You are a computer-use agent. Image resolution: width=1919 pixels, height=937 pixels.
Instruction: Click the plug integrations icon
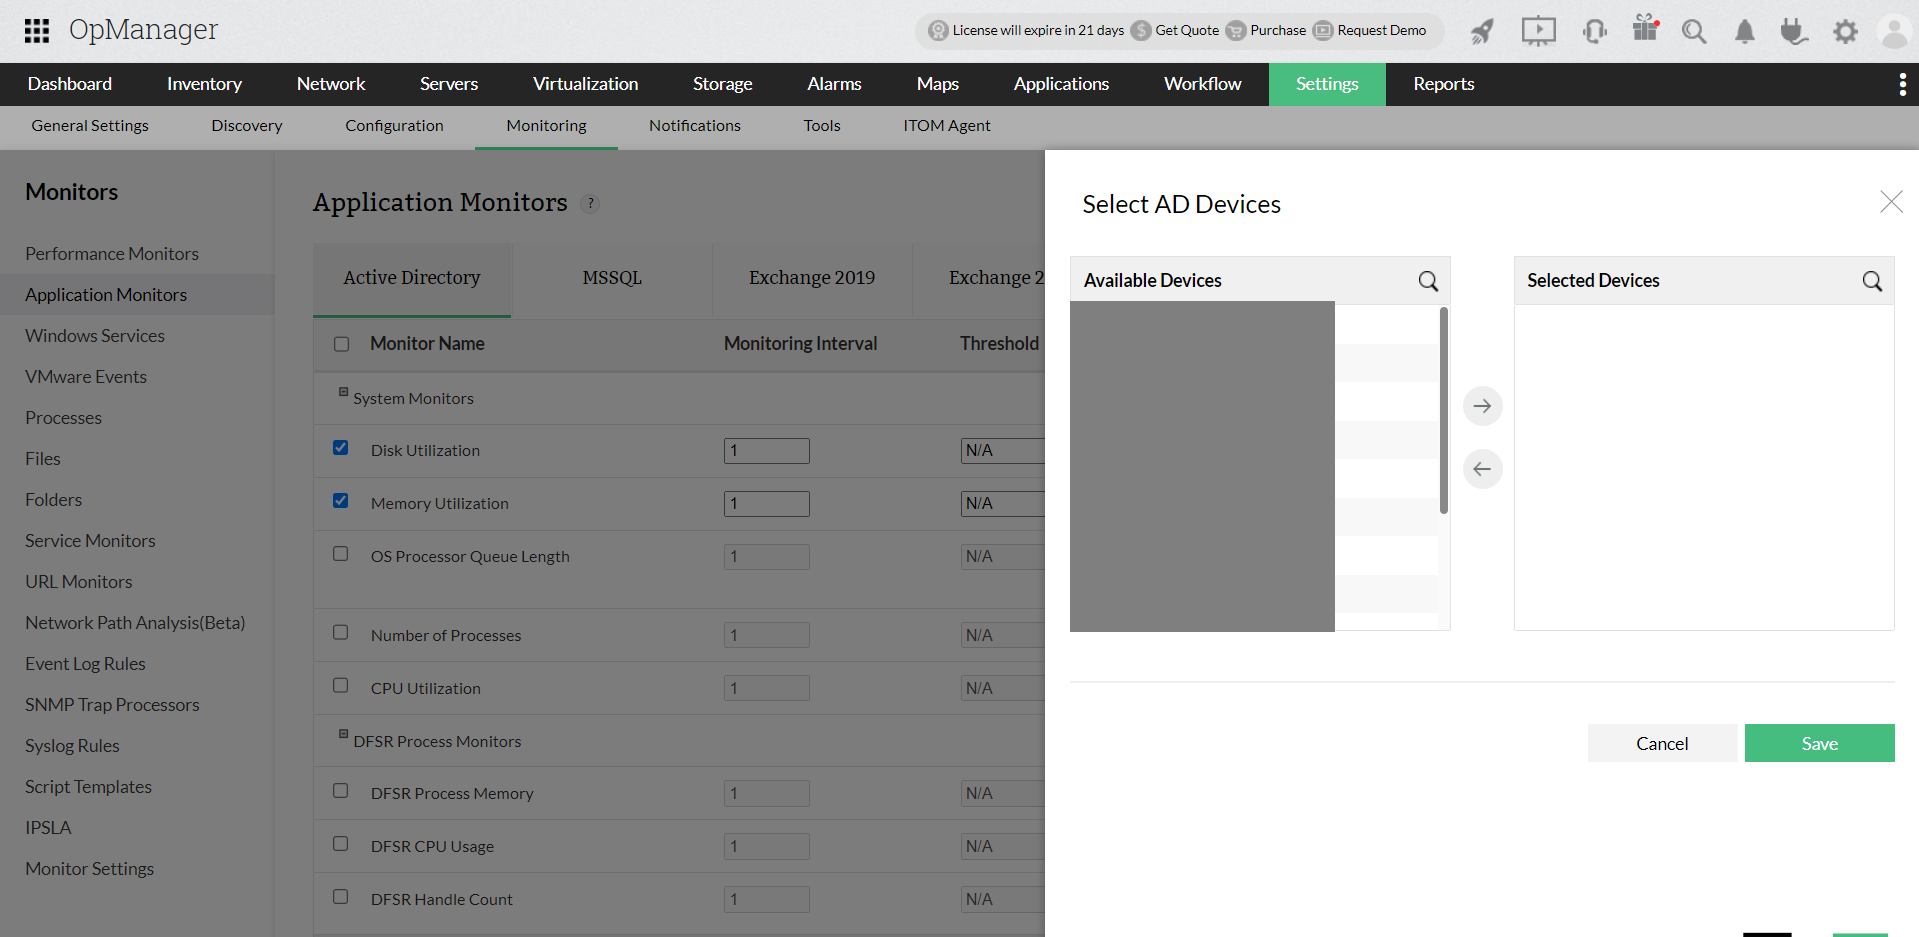1794,32
